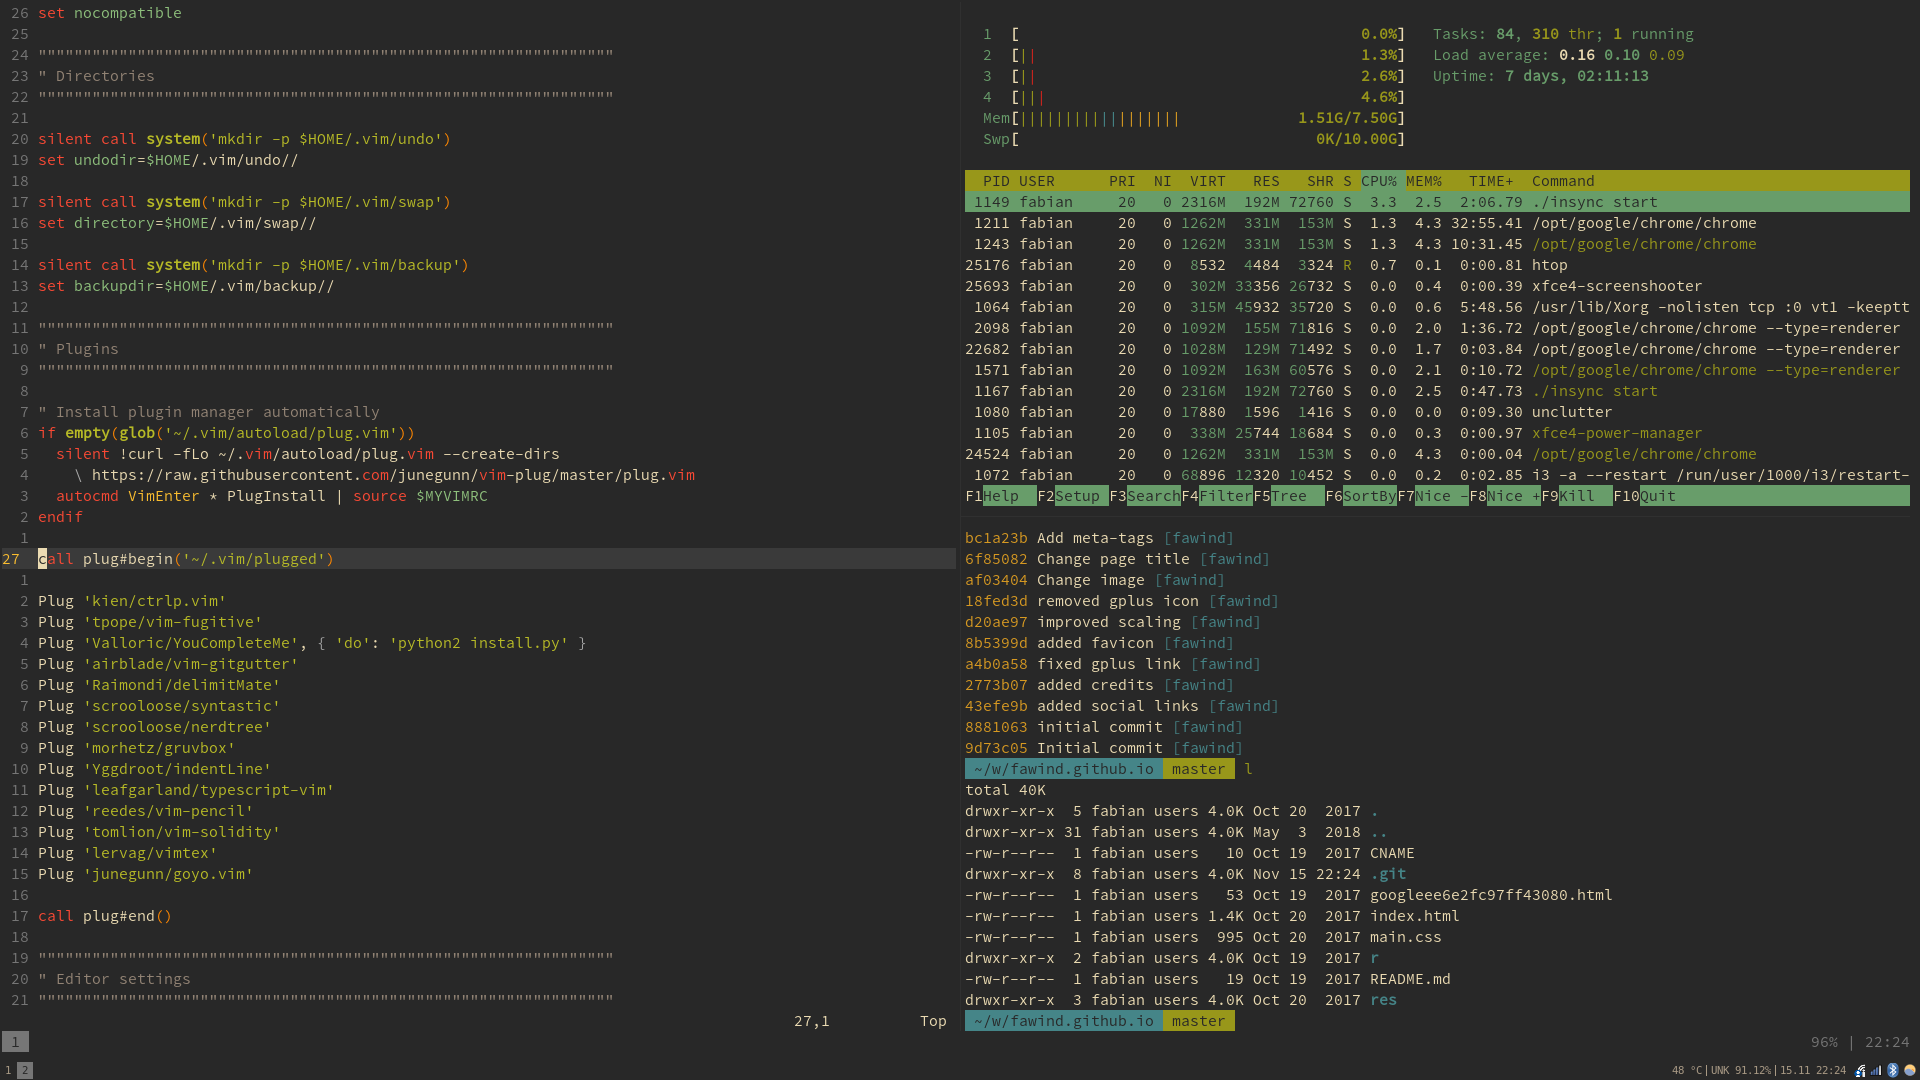This screenshot has height=1080, width=1920.
Task: Click F9 Kill in htop
Action: coord(1577,496)
